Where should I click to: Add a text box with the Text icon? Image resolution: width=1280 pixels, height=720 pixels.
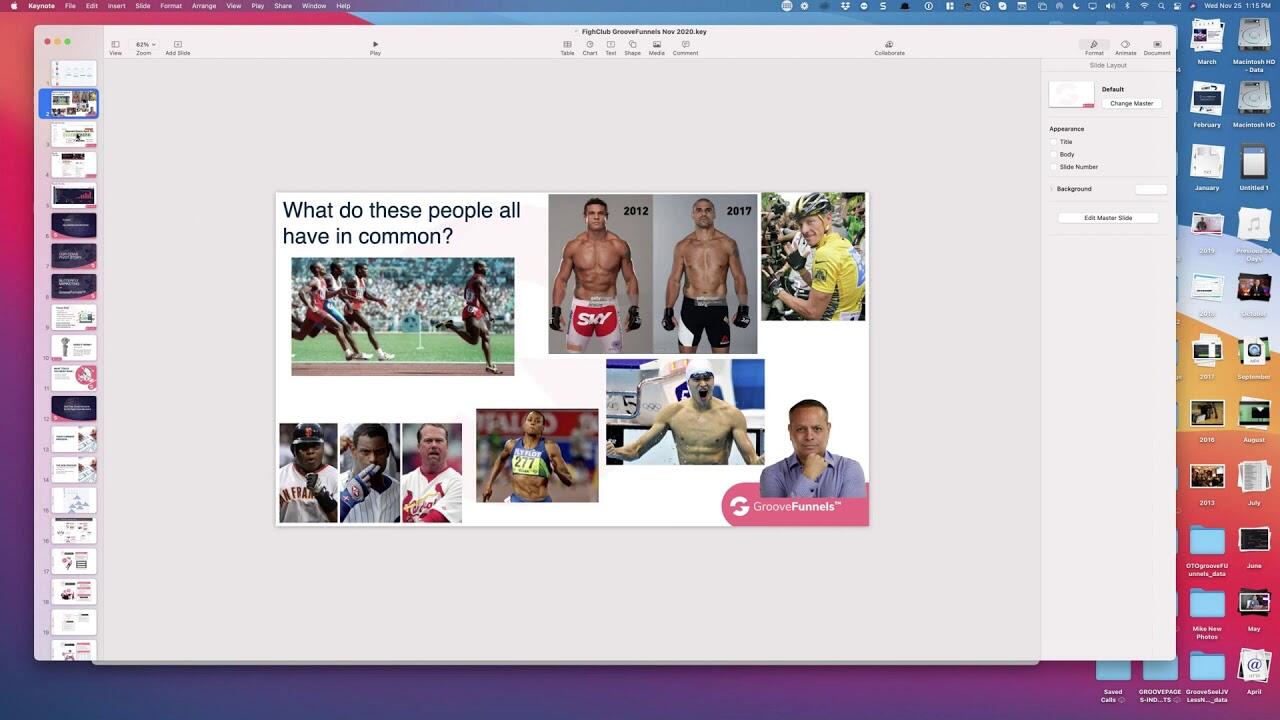point(610,45)
